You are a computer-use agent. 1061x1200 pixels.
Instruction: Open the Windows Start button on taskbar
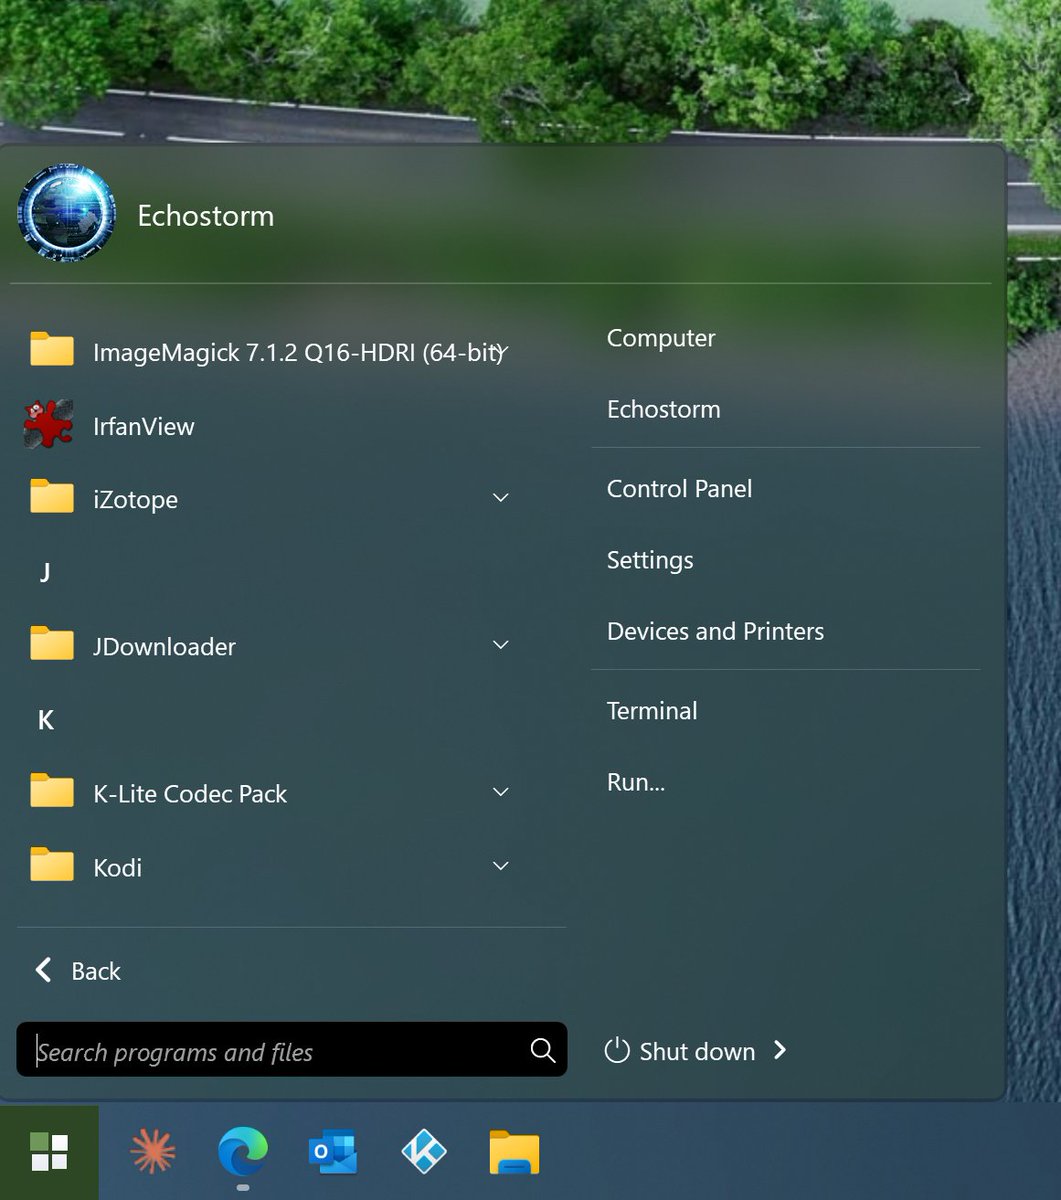49,1152
